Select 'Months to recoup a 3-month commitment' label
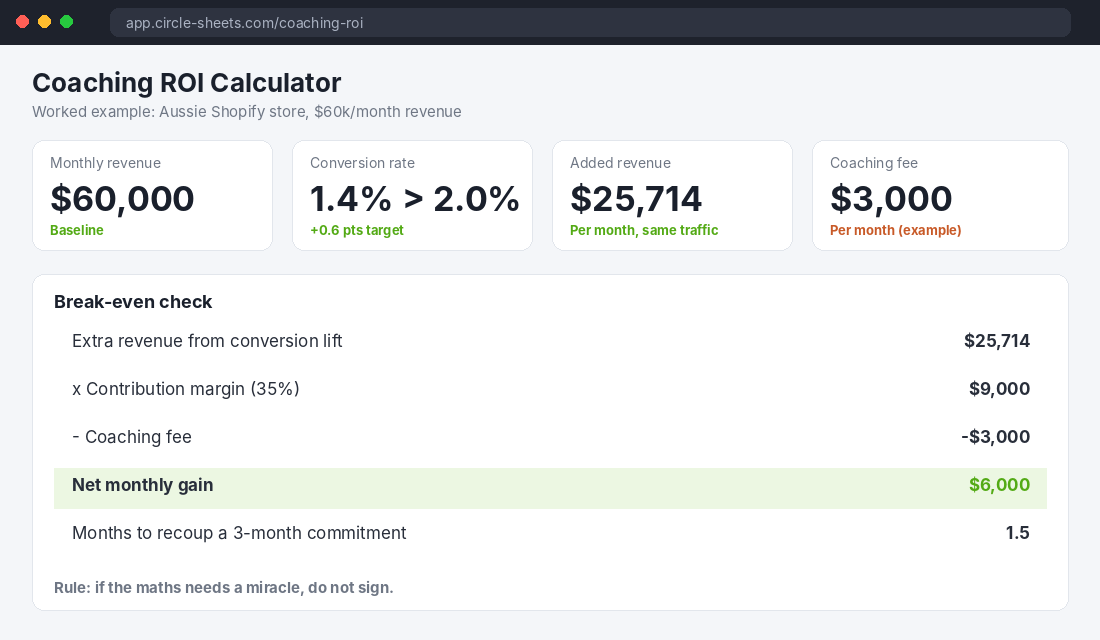Screen dimensions: 1100x640 click(x=239, y=533)
